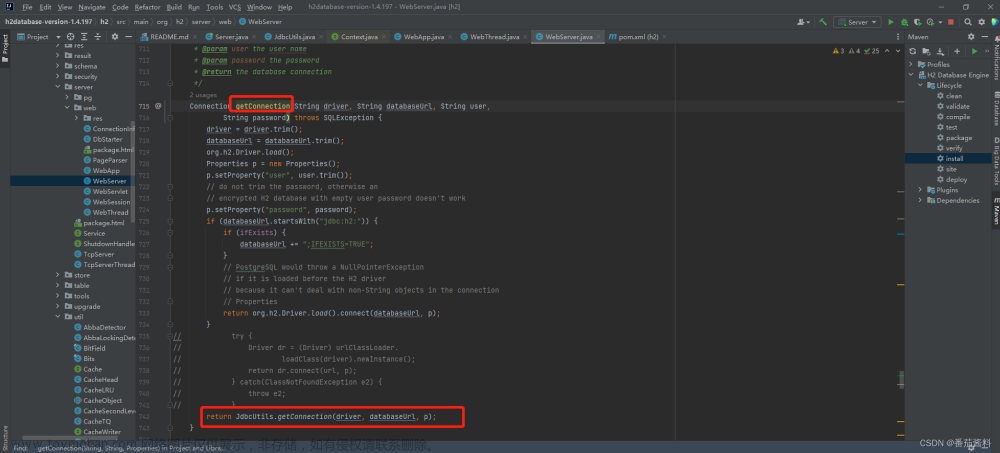Close the README.md tab
The width and height of the screenshot is (1000, 453).
[195, 36]
